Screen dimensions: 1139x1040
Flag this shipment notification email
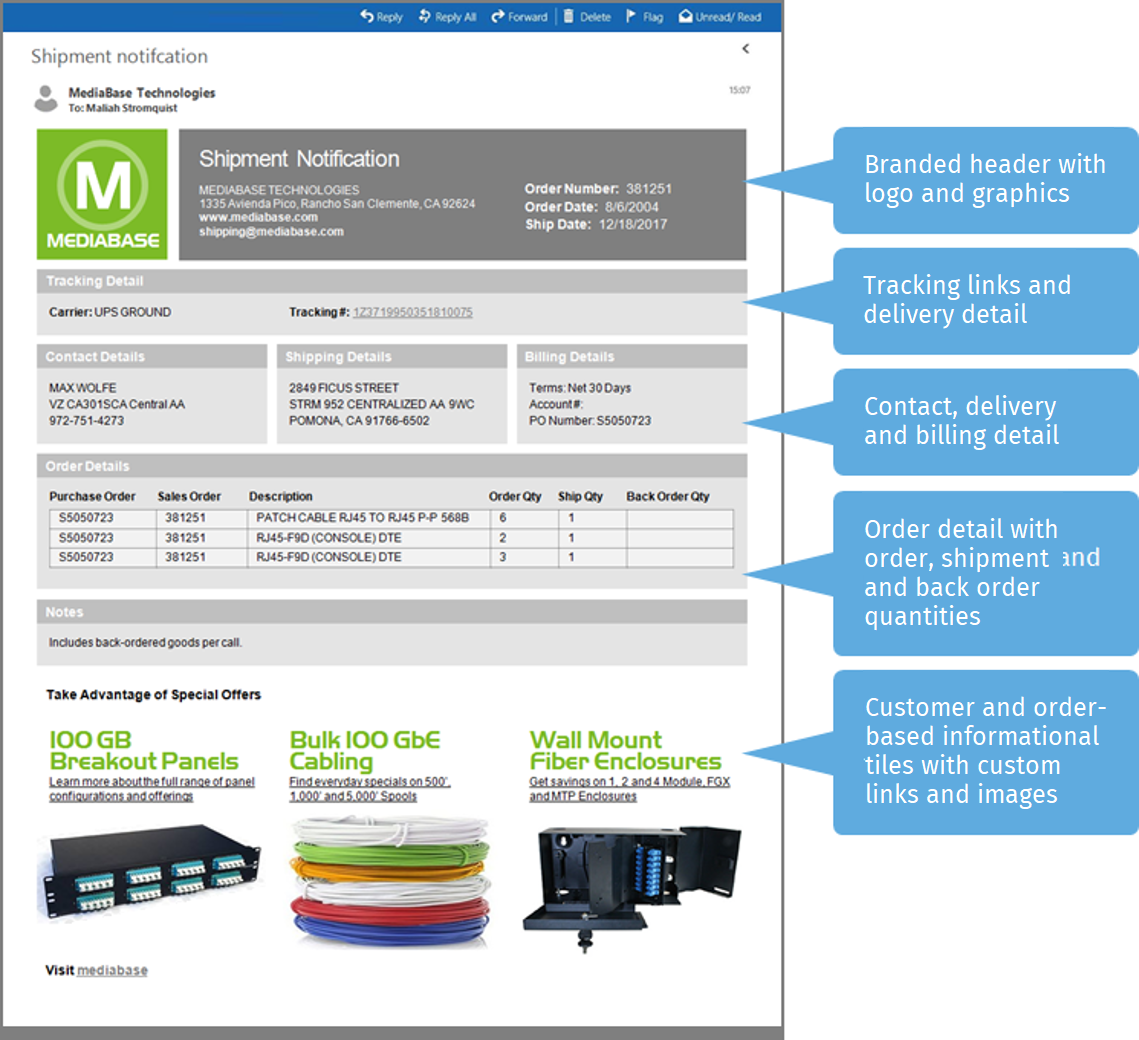click(632, 16)
